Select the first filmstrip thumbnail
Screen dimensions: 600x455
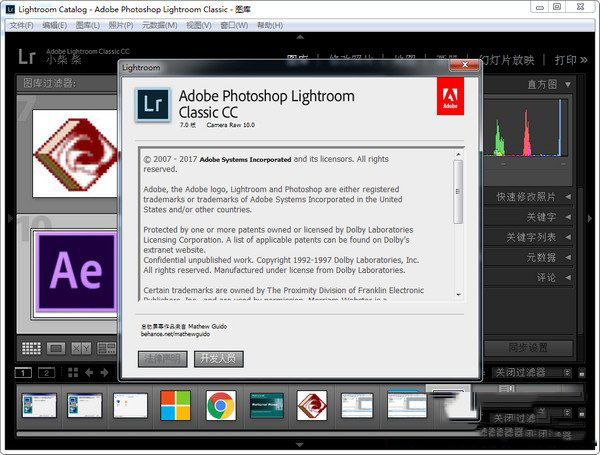tap(39, 405)
